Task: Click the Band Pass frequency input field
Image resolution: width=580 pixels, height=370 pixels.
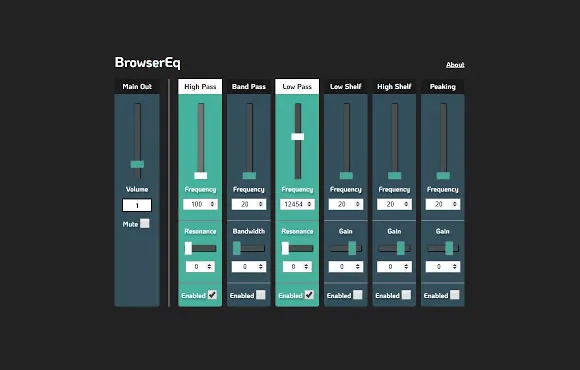Action: click(249, 204)
